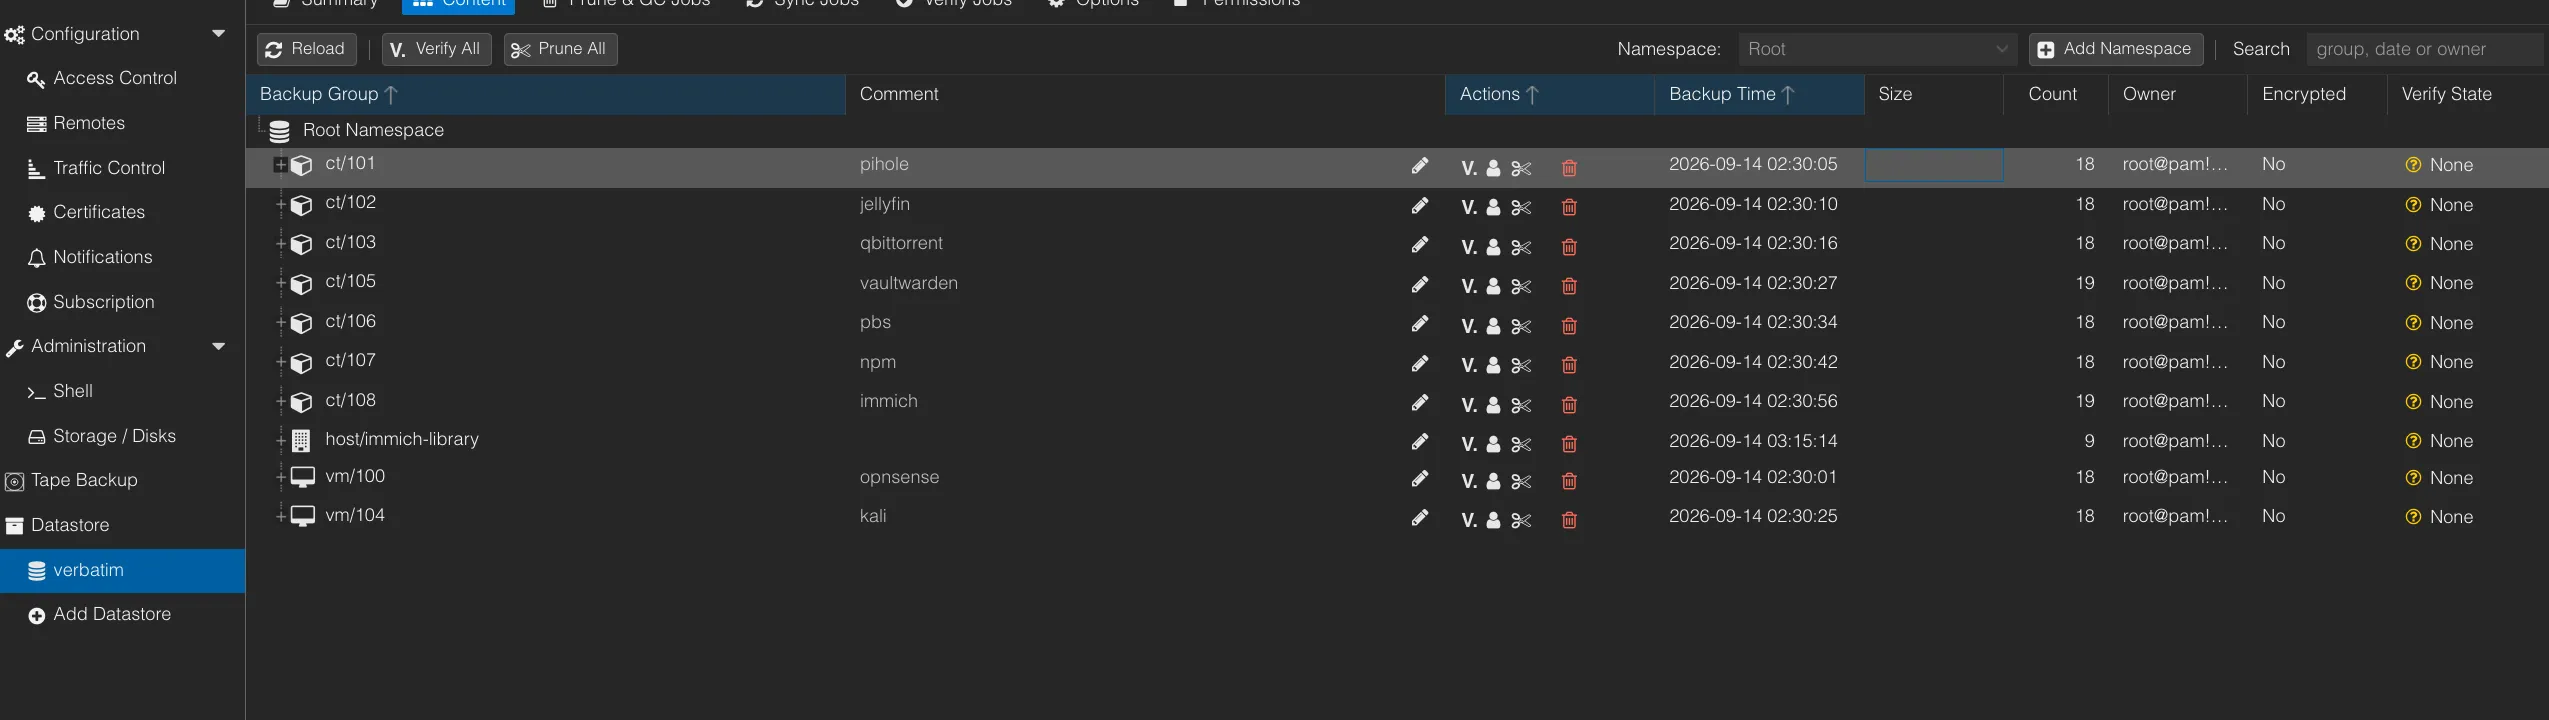This screenshot has height=720, width=2549.
Task: Delete the vm/104 kali backup group
Action: 1569,520
